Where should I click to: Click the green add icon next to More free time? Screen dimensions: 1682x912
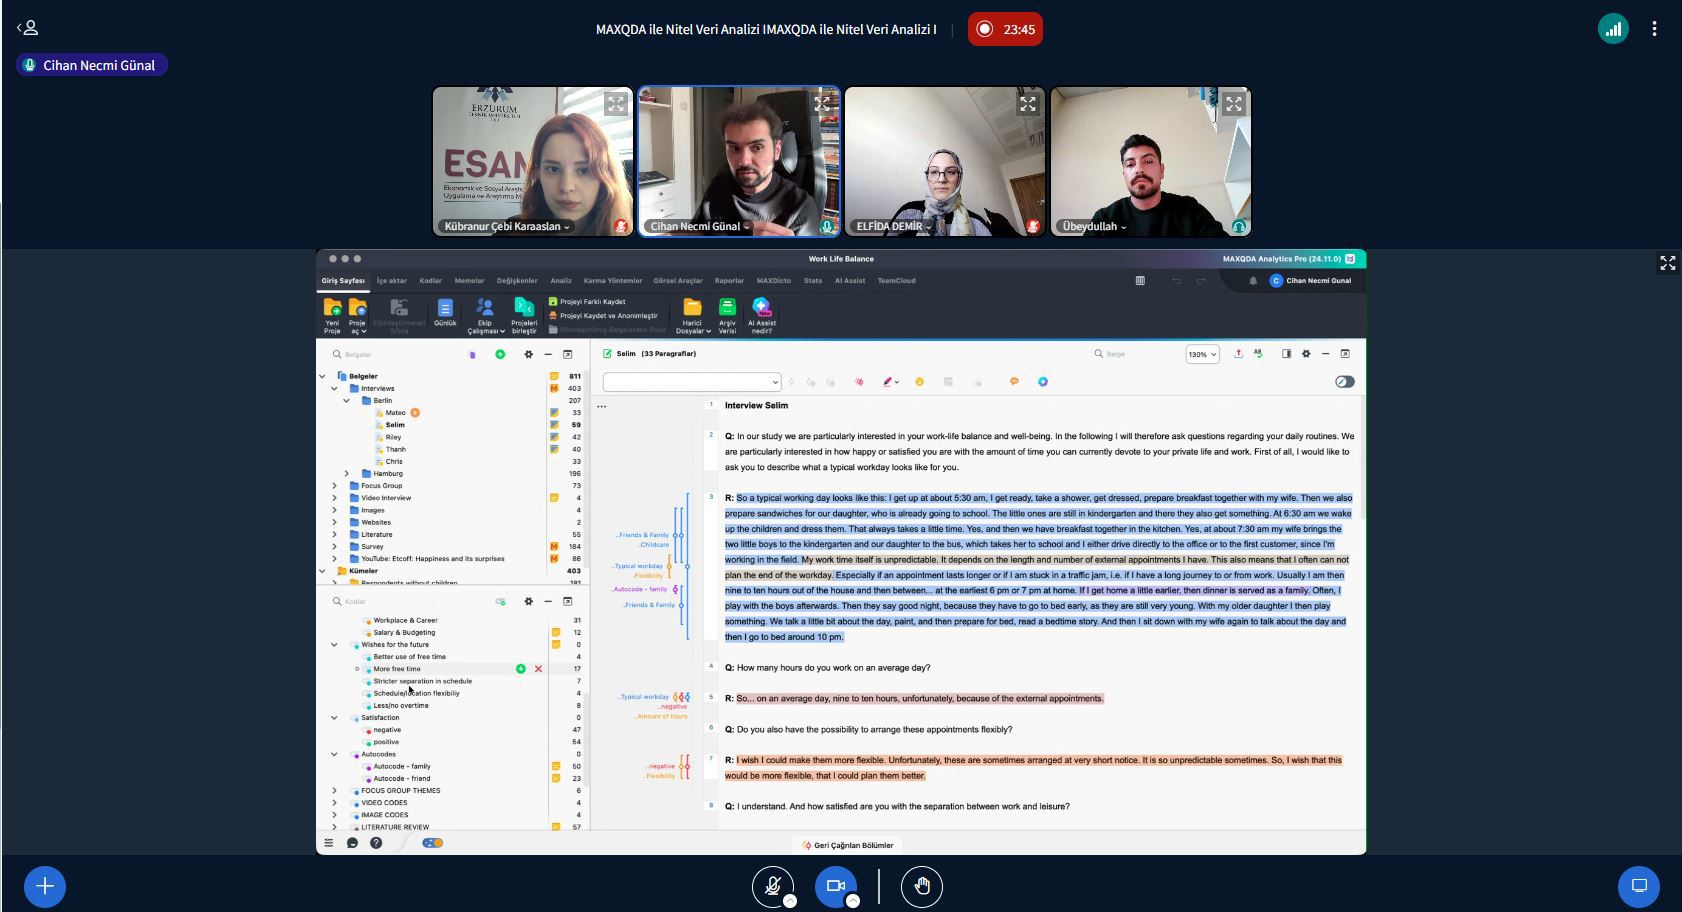click(x=521, y=669)
